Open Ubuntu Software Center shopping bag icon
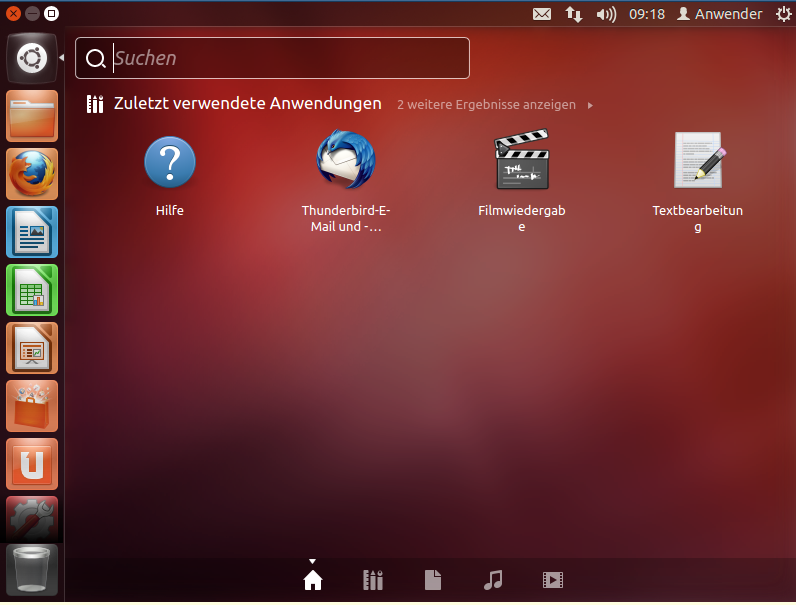Screen dimensions: 796x605 (31, 406)
